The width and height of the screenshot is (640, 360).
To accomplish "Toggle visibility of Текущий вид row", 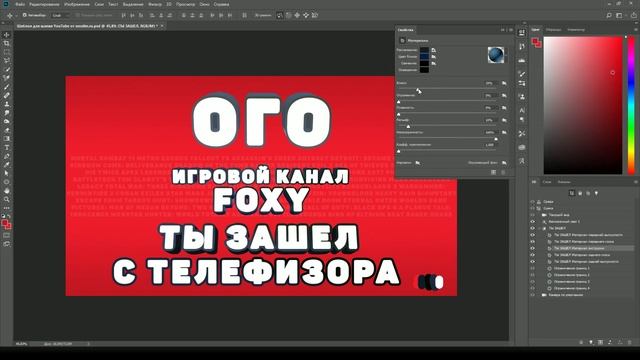I will click(x=532, y=215).
